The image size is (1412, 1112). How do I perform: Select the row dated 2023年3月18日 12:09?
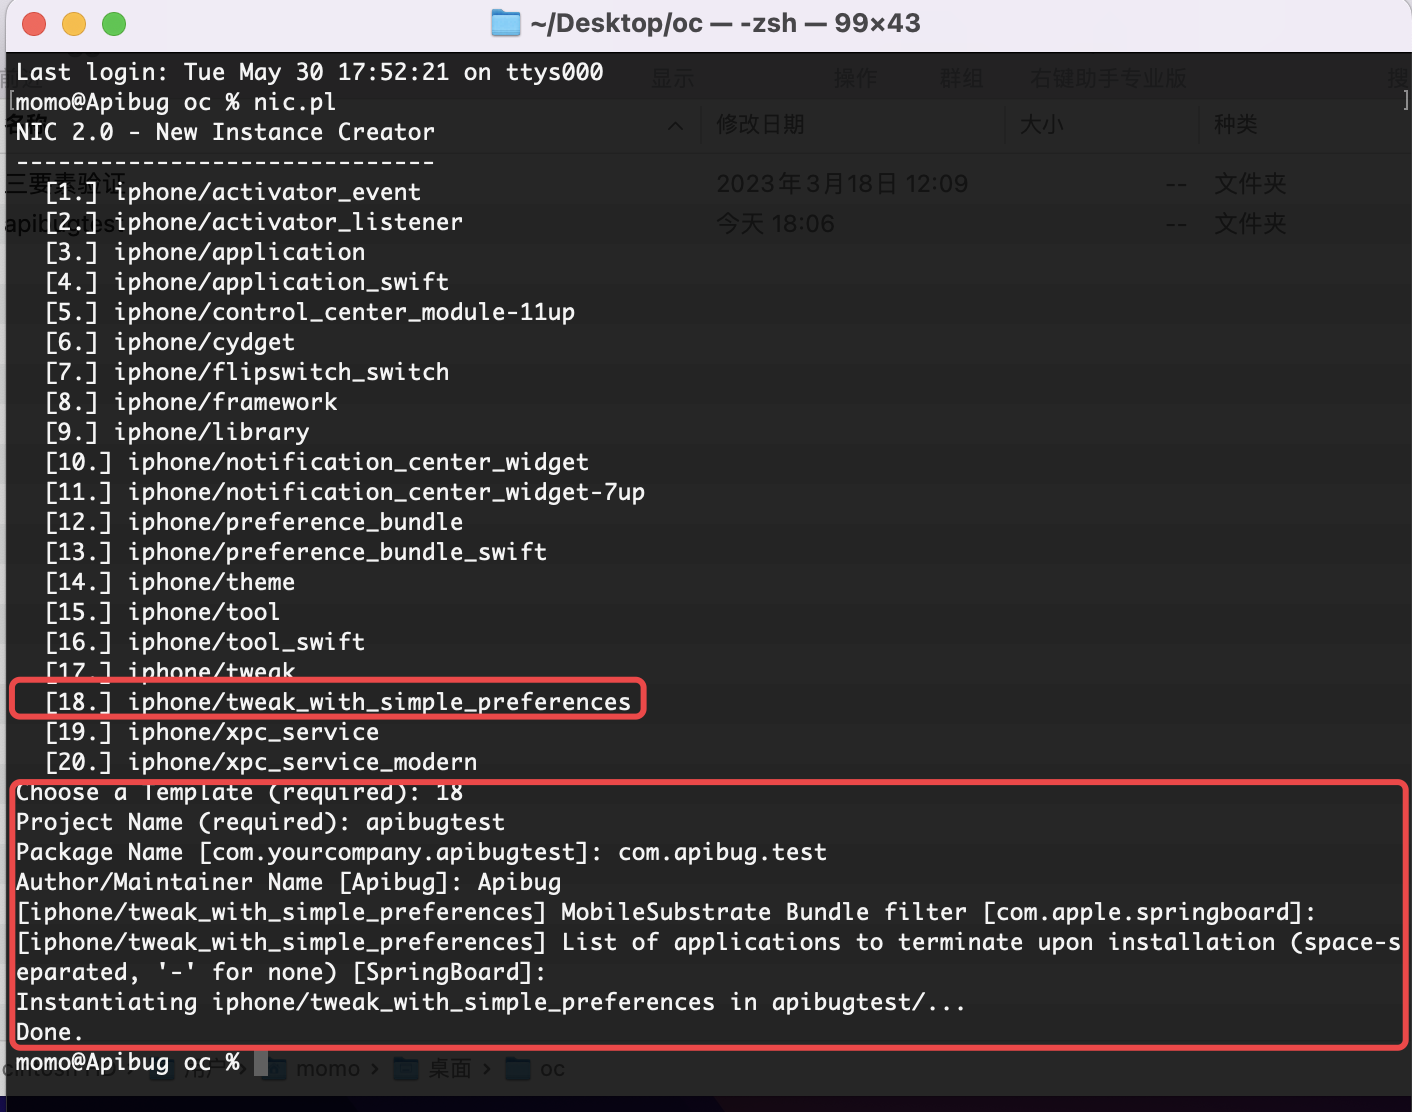coord(842,184)
